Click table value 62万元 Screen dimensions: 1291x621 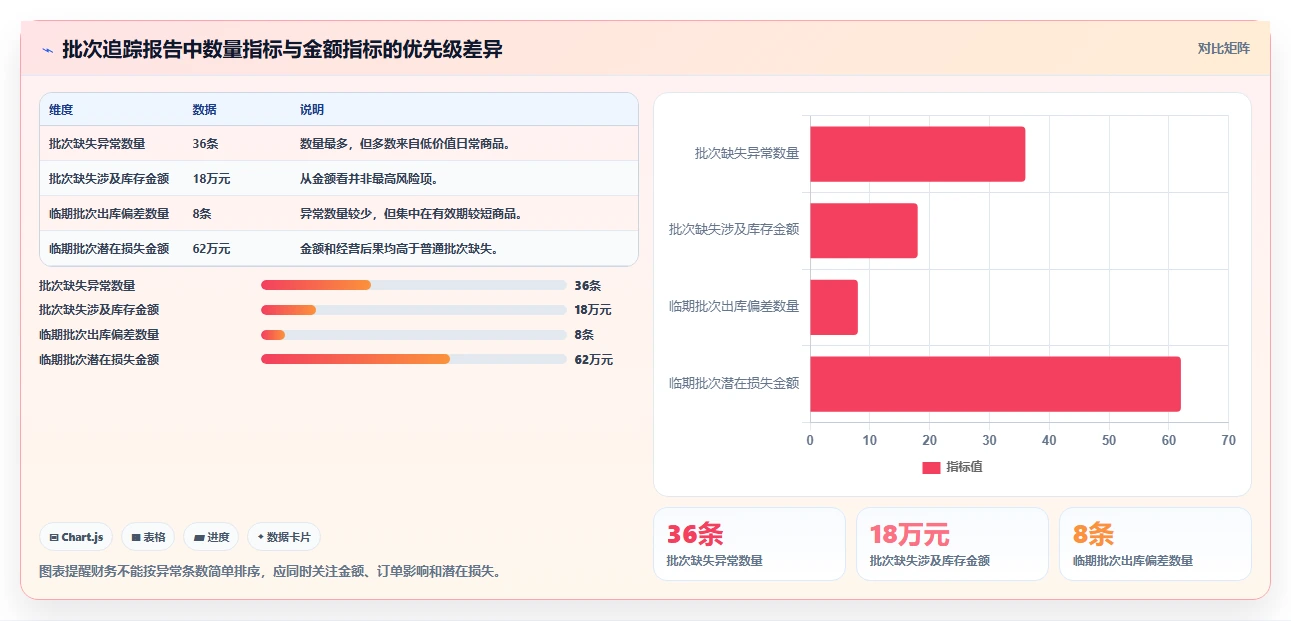point(211,249)
